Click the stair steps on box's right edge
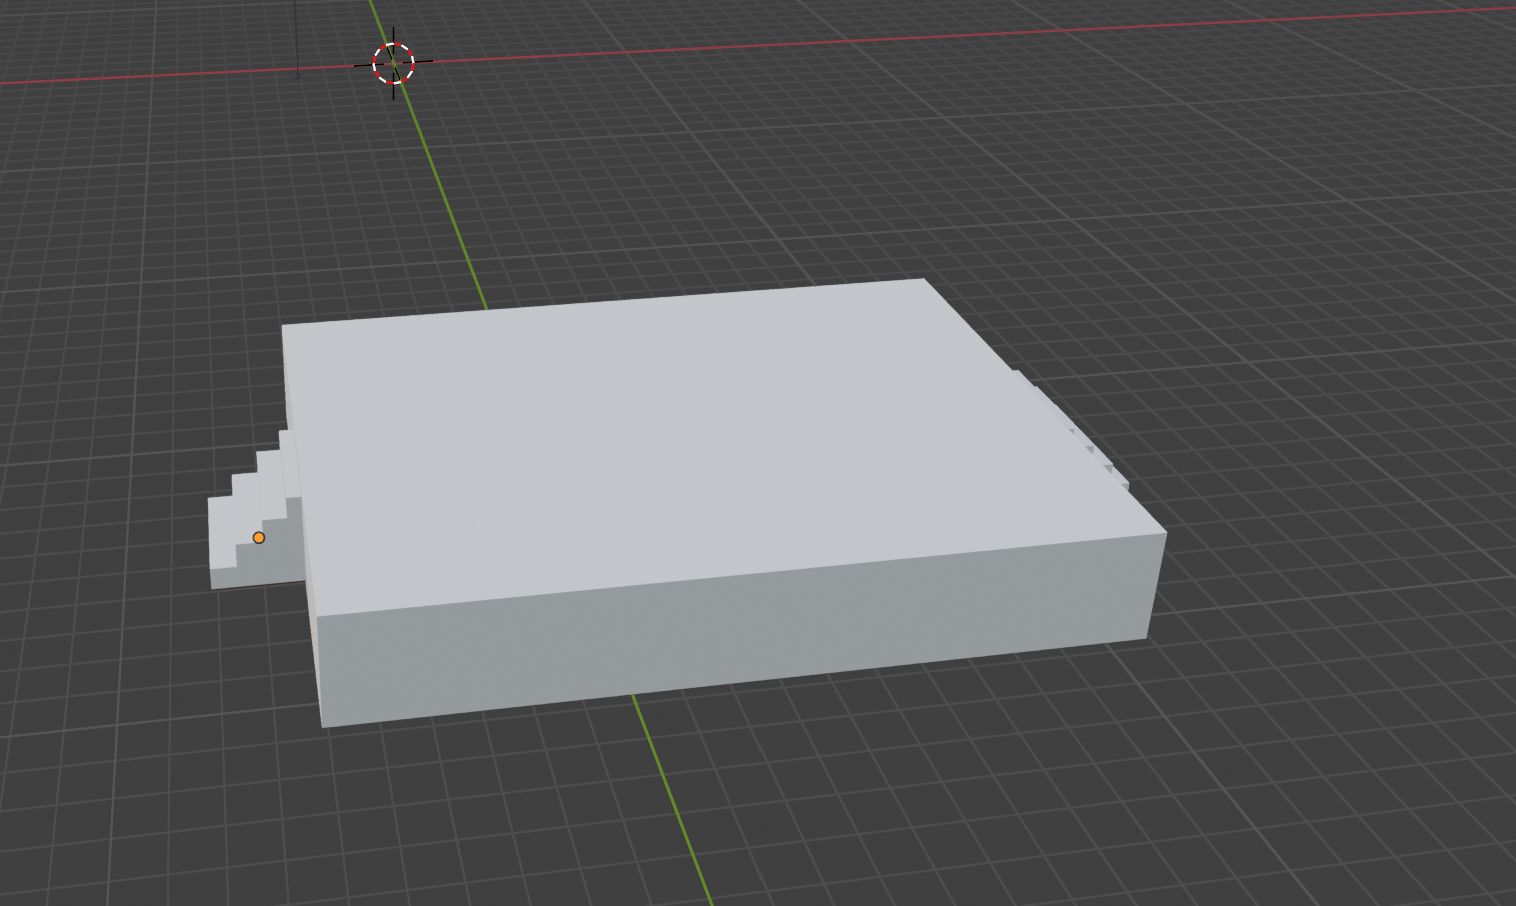This screenshot has height=906, width=1516. click(x=1075, y=430)
